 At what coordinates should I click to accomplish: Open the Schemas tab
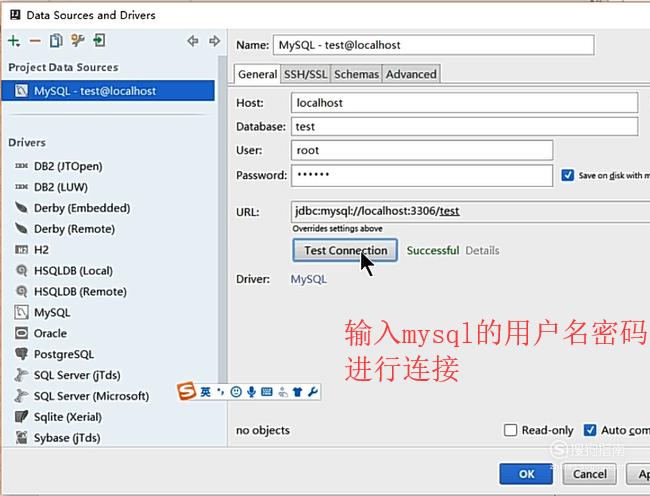tap(356, 74)
